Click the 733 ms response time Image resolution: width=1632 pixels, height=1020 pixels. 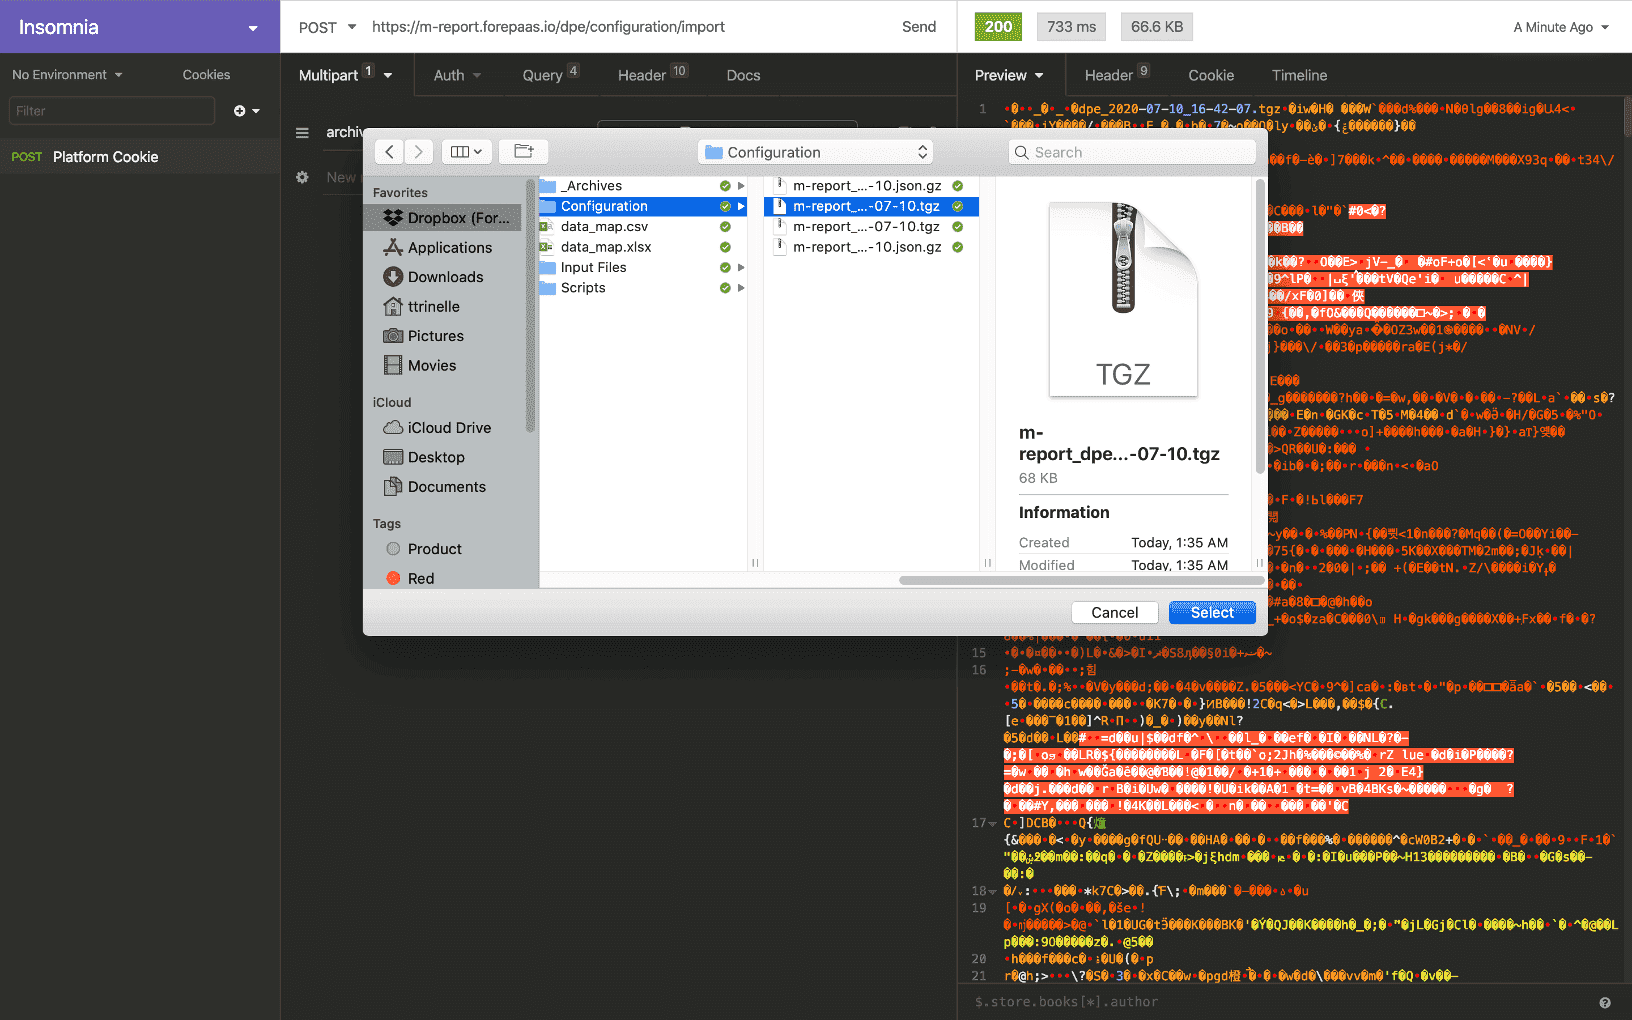1071,27
